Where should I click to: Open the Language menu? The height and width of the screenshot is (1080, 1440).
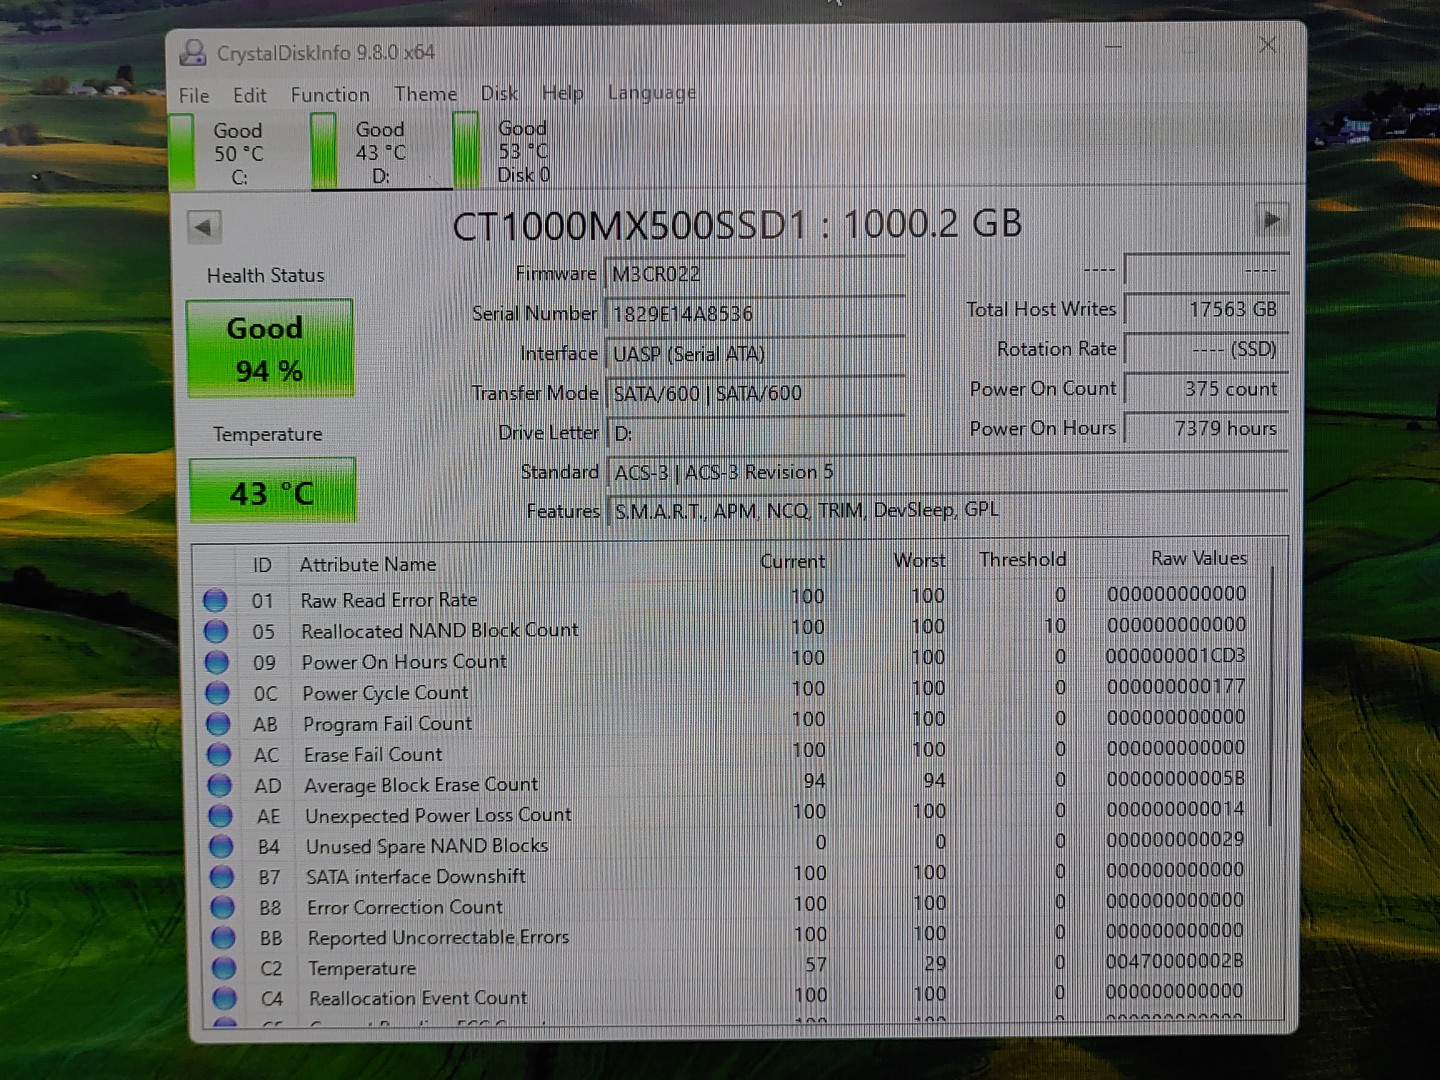(x=652, y=93)
